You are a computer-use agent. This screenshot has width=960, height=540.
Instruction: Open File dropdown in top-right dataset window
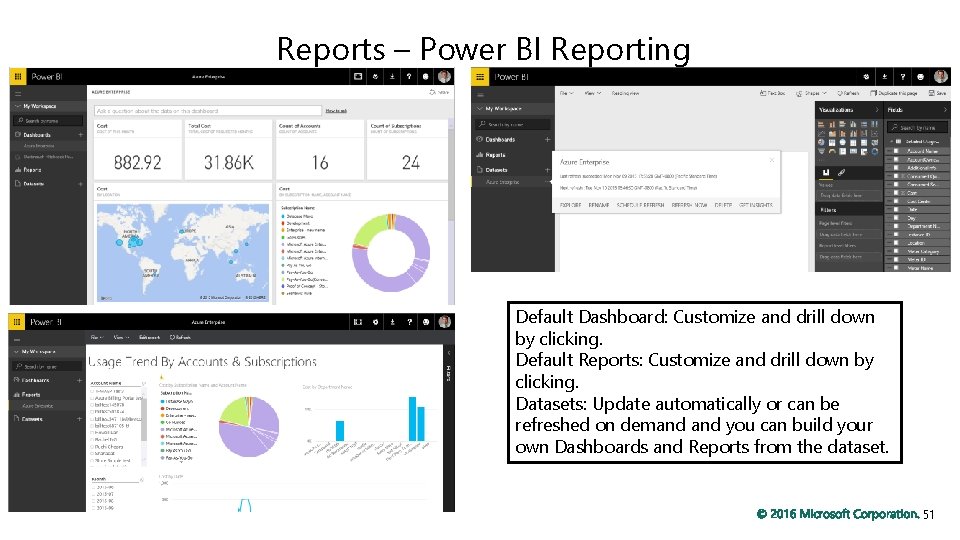(566, 93)
